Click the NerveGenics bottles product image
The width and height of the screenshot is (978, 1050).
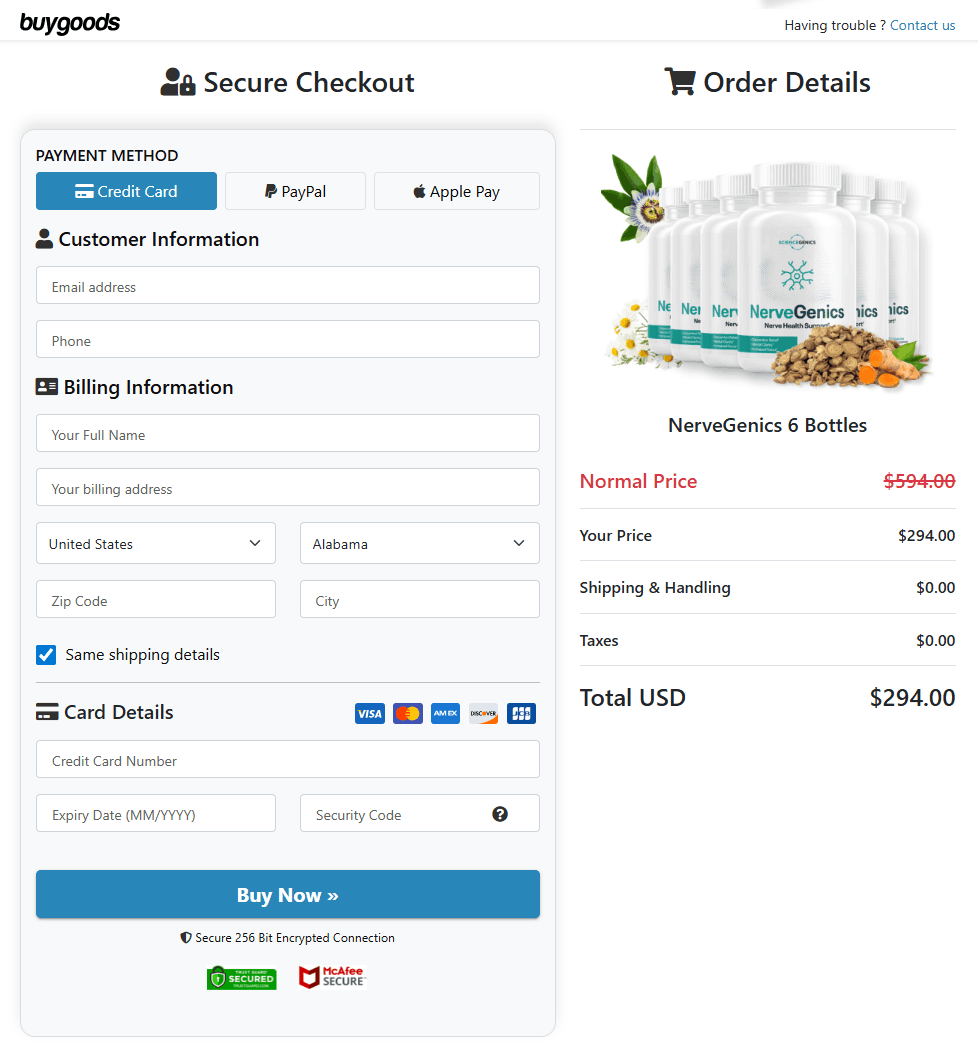[767, 270]
